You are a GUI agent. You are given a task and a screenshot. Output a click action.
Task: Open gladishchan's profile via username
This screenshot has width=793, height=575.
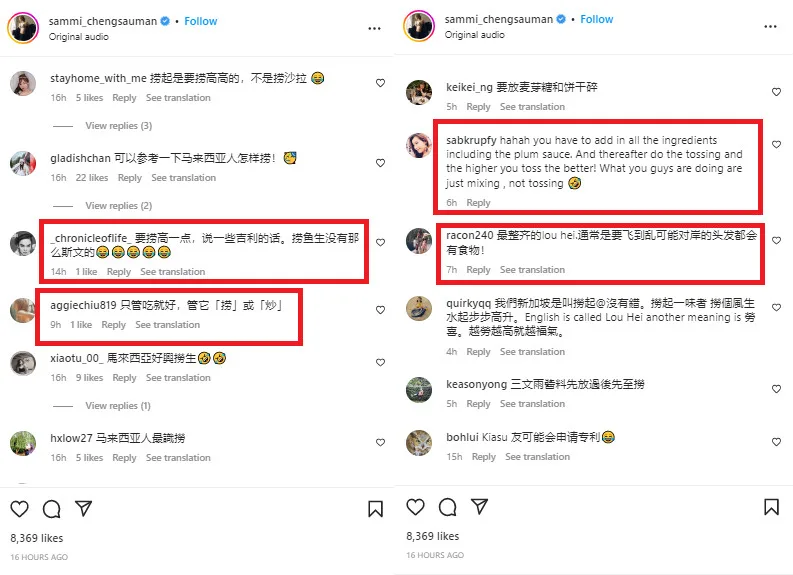coord(80,158)
